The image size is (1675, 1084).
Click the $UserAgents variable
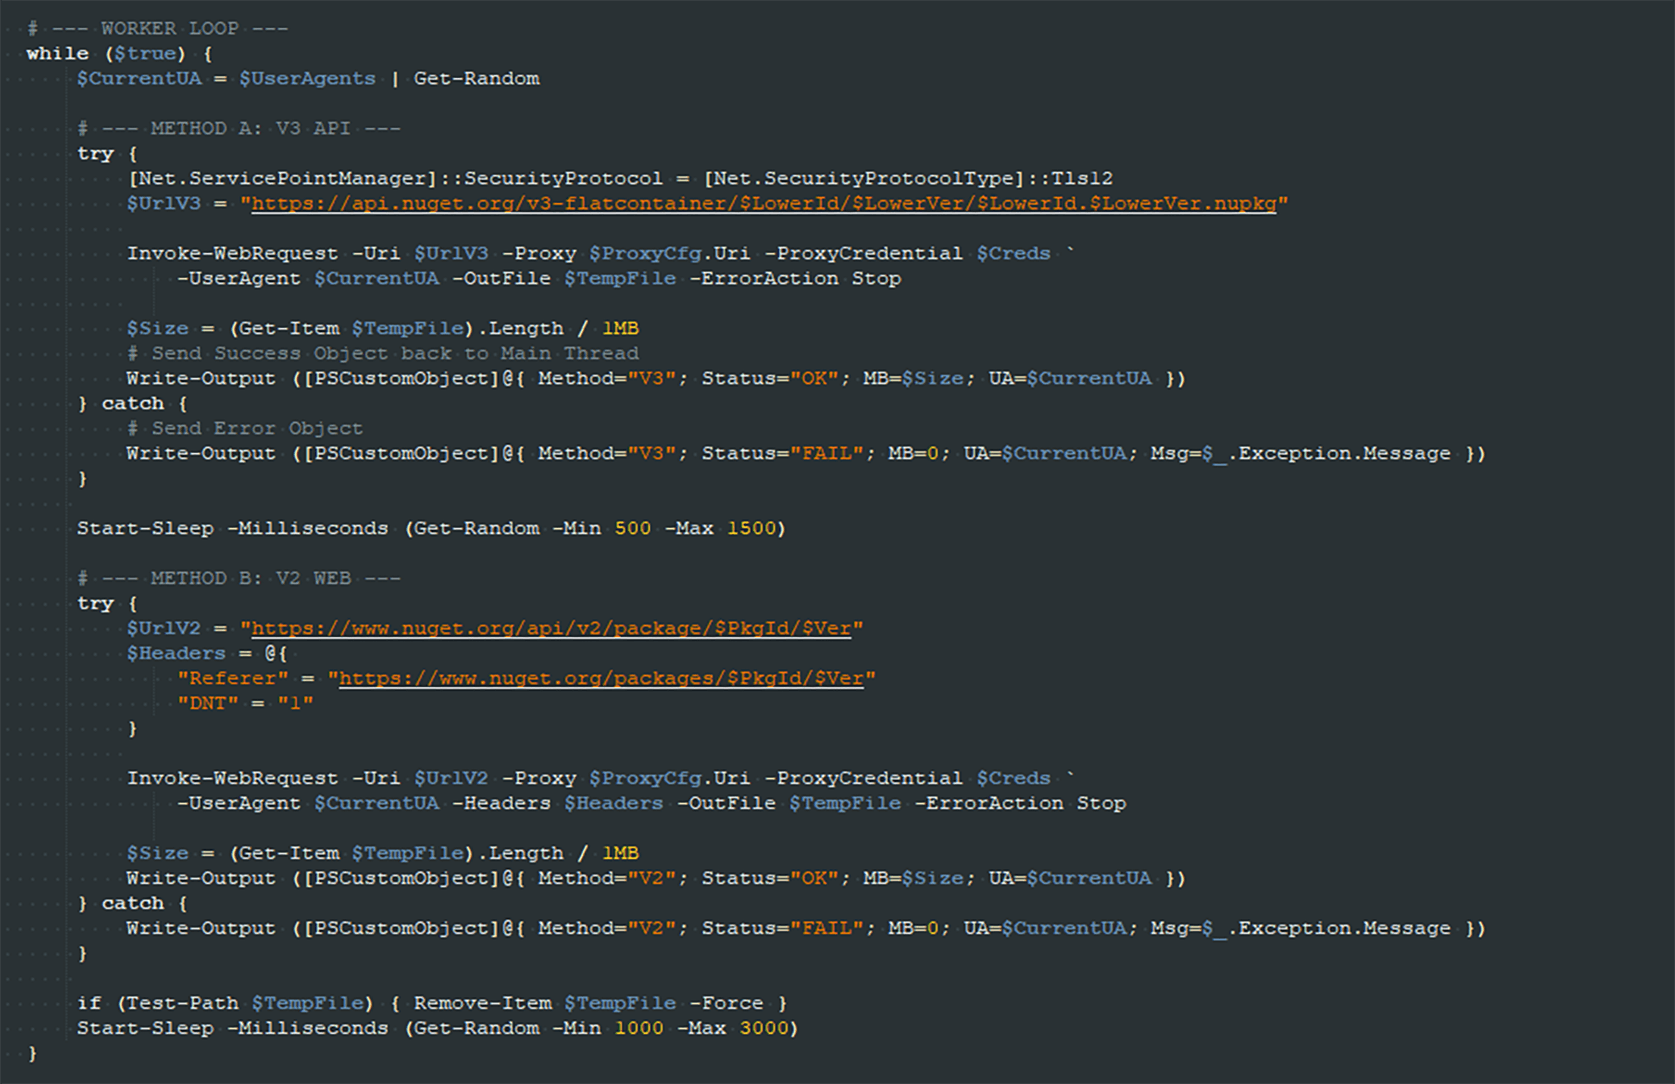point(307,79)
